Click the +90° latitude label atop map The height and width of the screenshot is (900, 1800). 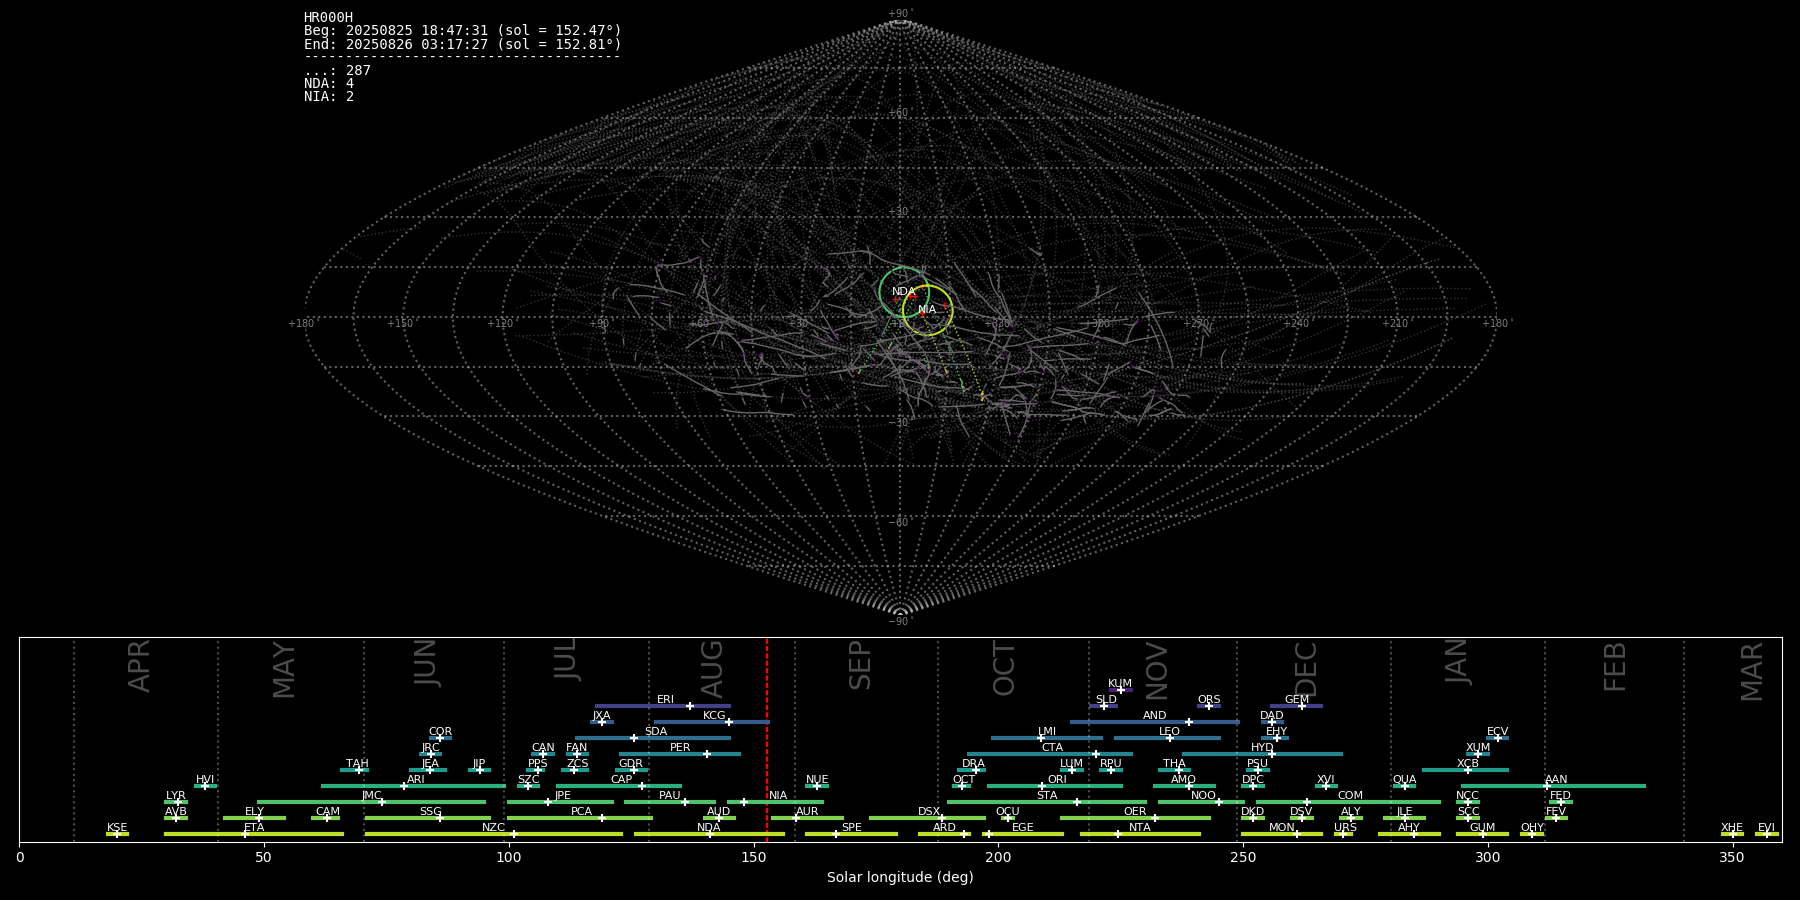pyautogui.click(x=900, y=14)
